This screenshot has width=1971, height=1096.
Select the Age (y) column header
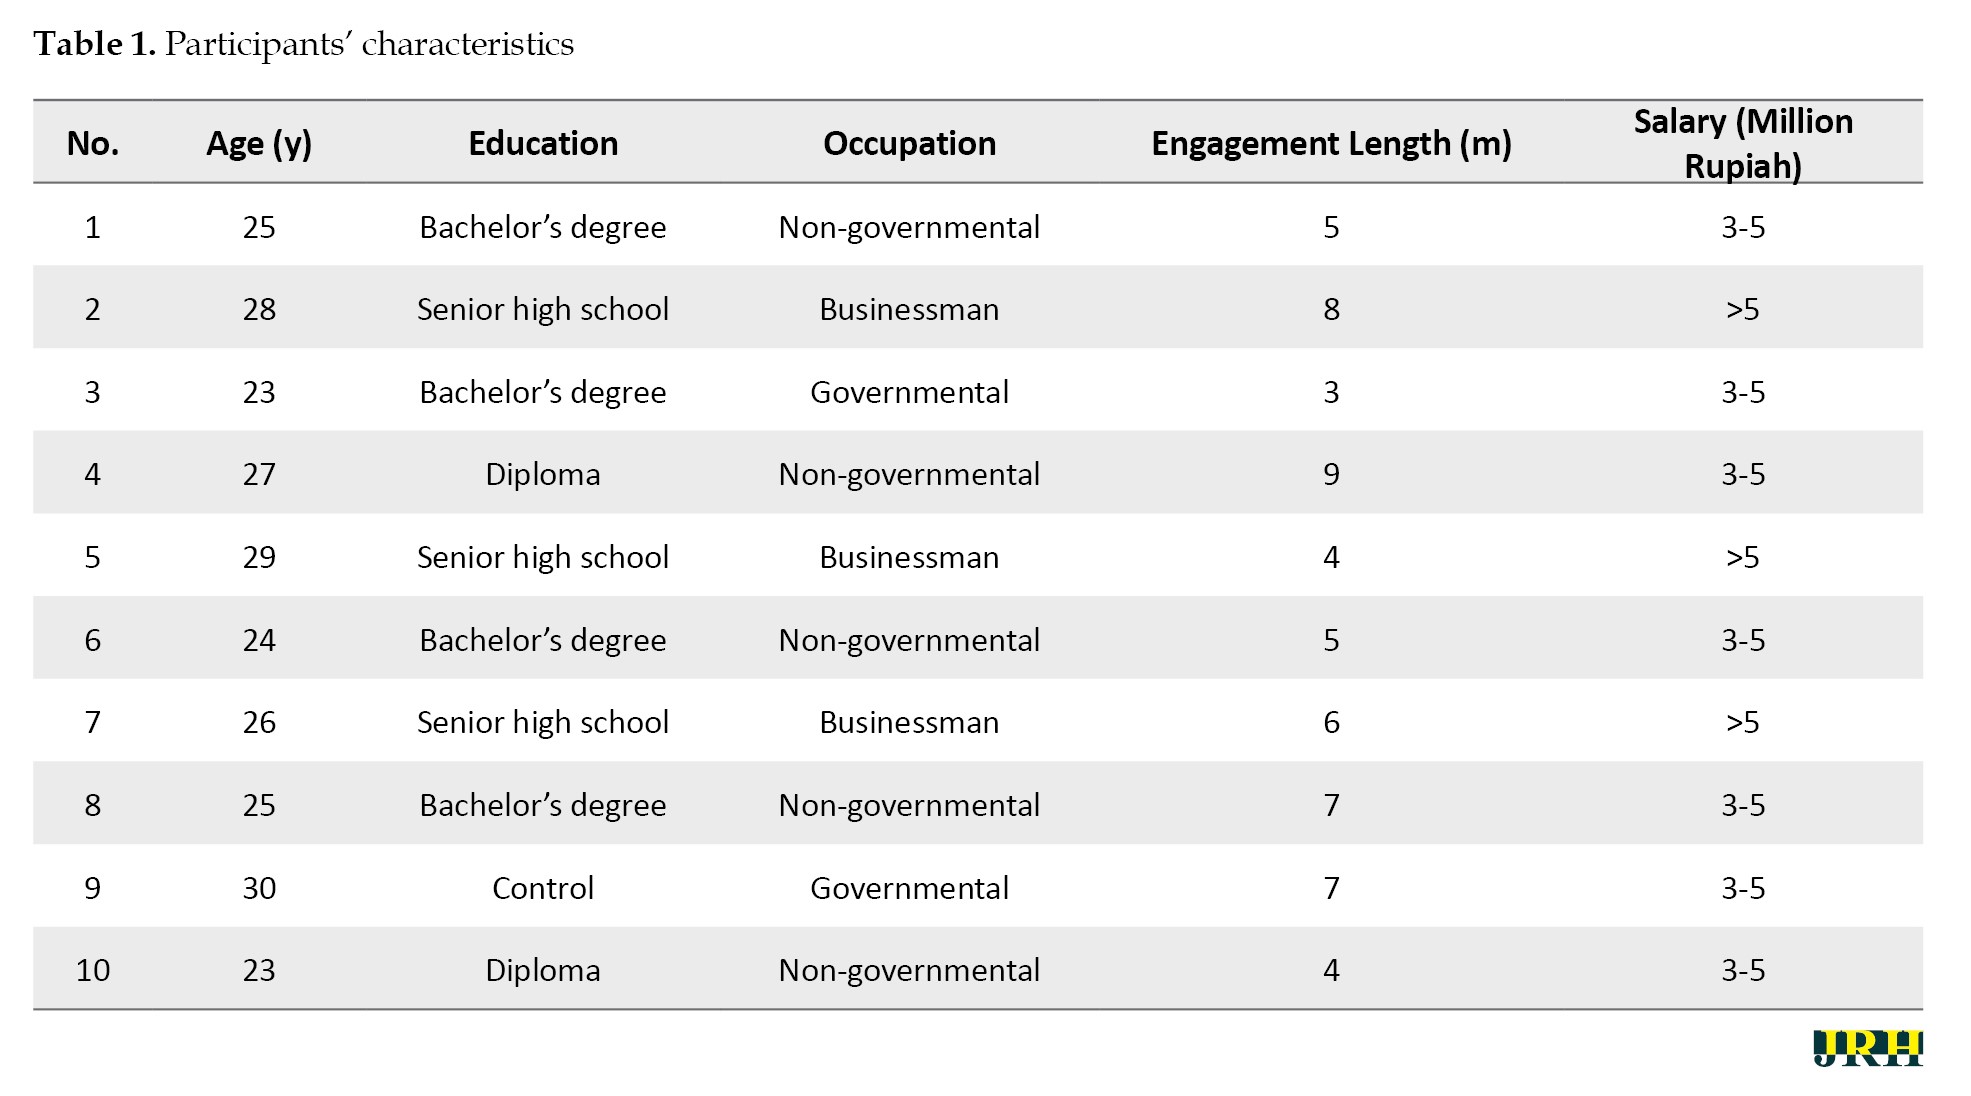259,144
